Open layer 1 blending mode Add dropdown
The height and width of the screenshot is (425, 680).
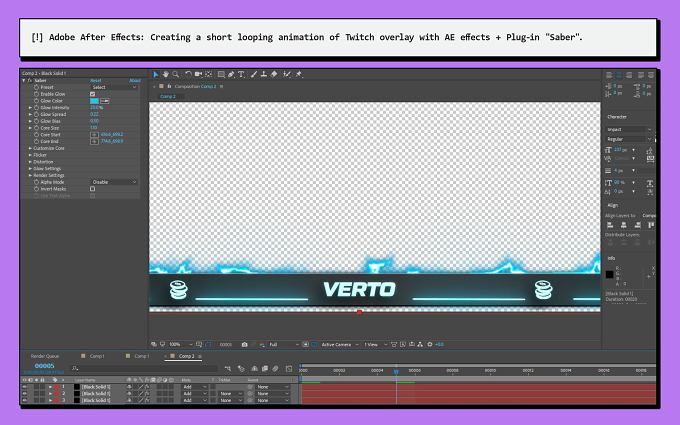194,387
